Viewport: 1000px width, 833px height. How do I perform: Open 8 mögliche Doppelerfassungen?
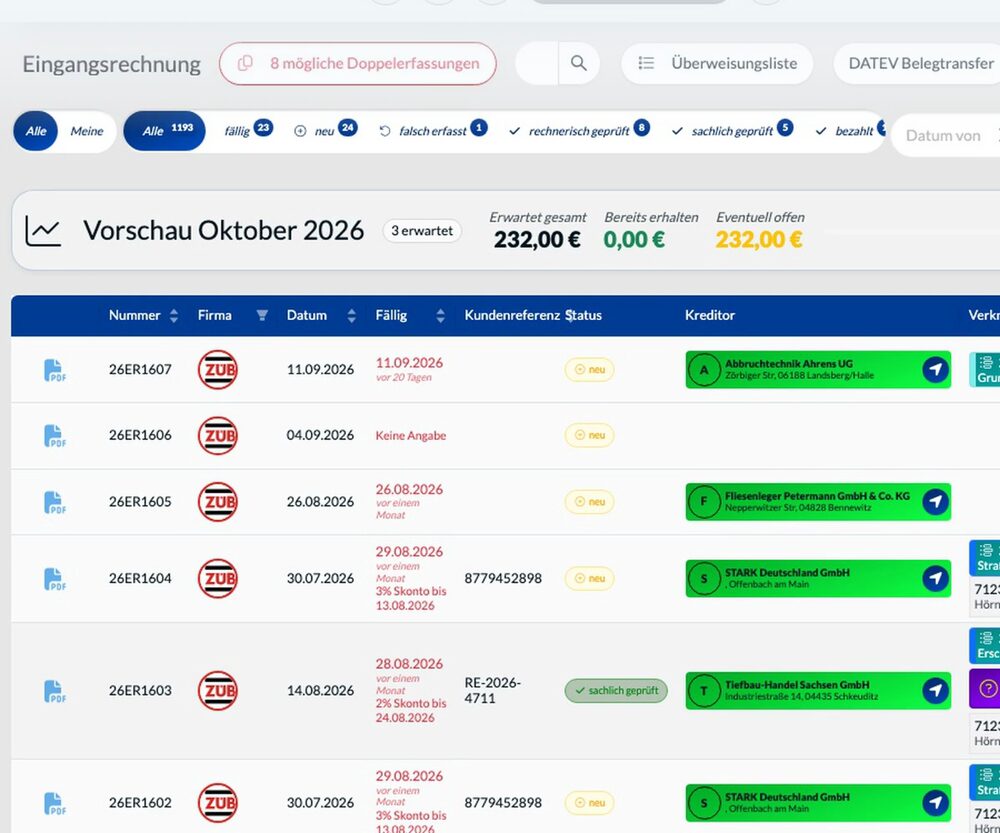point(358,63)
